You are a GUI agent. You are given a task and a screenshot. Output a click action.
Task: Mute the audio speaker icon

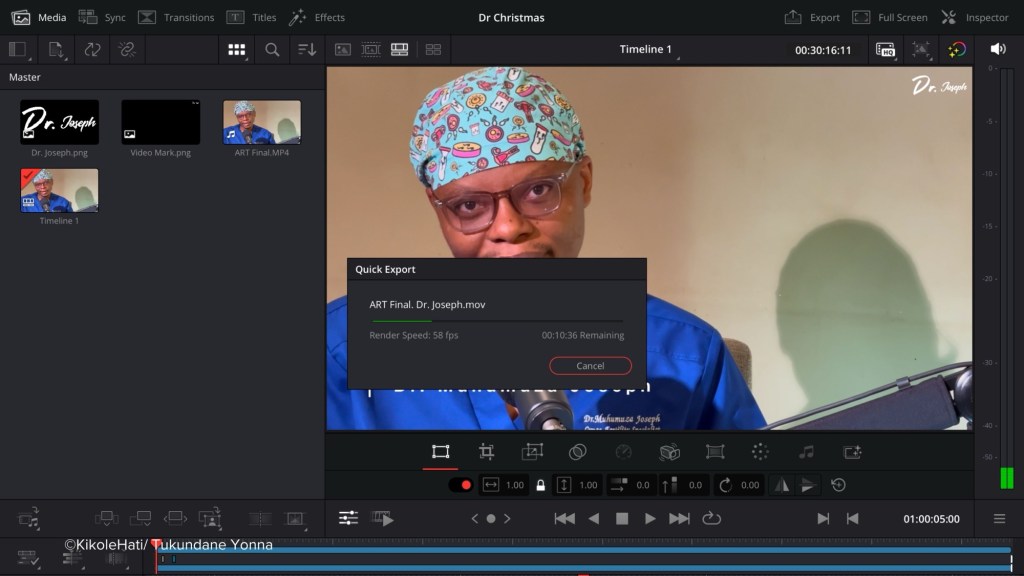tap(997, 49)
